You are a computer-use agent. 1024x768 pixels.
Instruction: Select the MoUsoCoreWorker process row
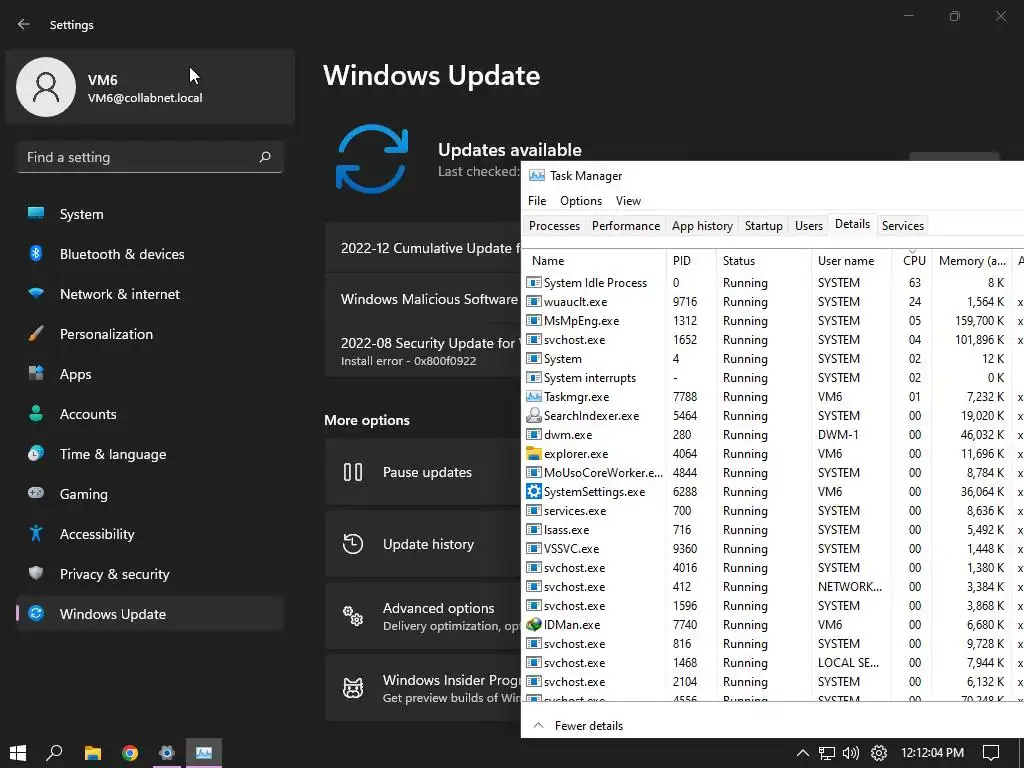point(773,472)
